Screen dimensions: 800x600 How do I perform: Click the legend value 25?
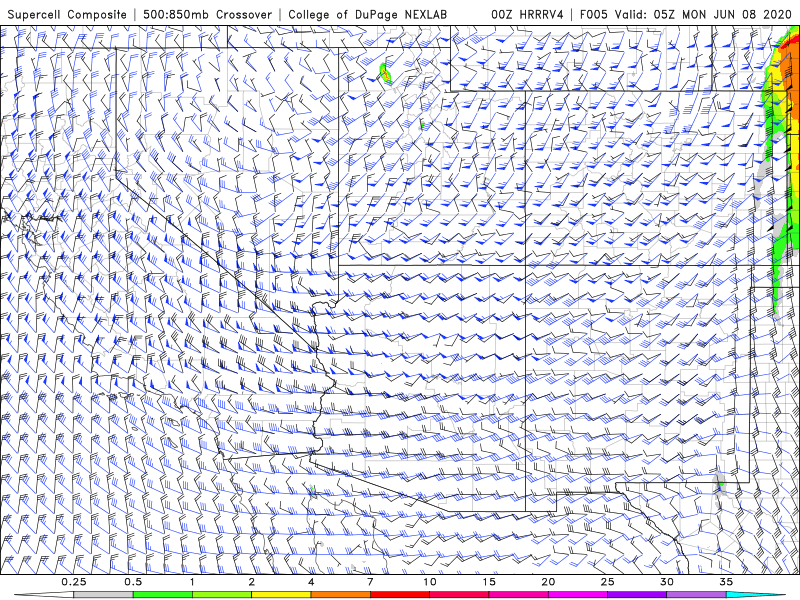pyautogui.click(x=607, y=582)
